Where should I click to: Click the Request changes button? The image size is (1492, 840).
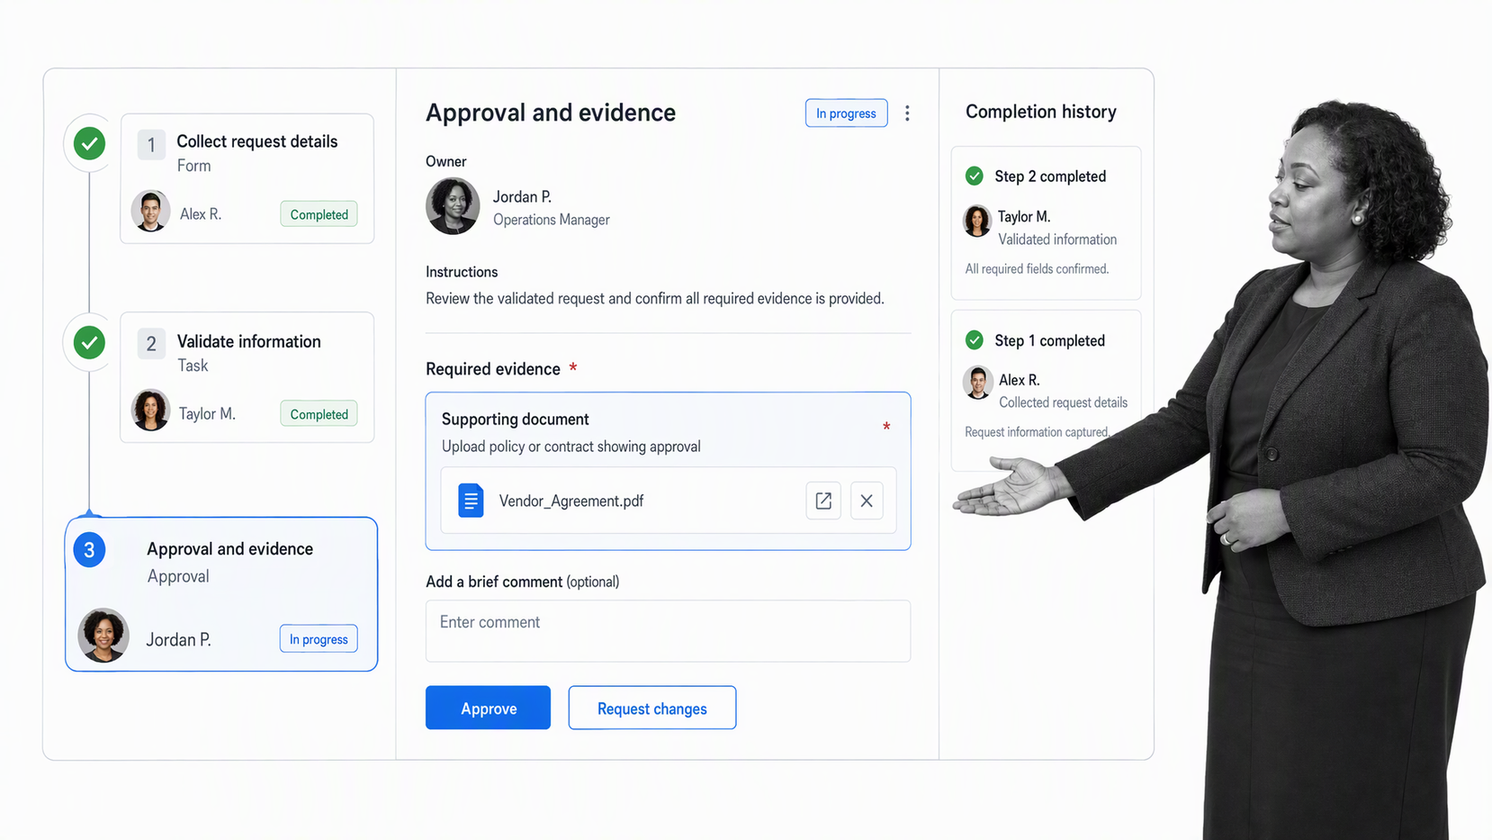tap(652, 708)
